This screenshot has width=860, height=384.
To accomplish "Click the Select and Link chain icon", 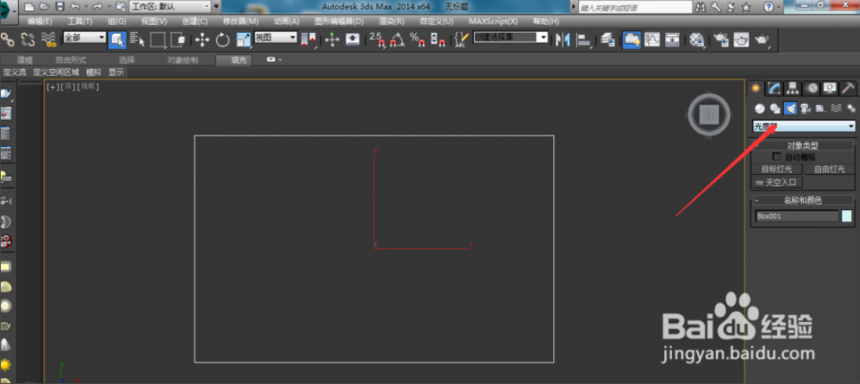I will [x=7, y=39].
